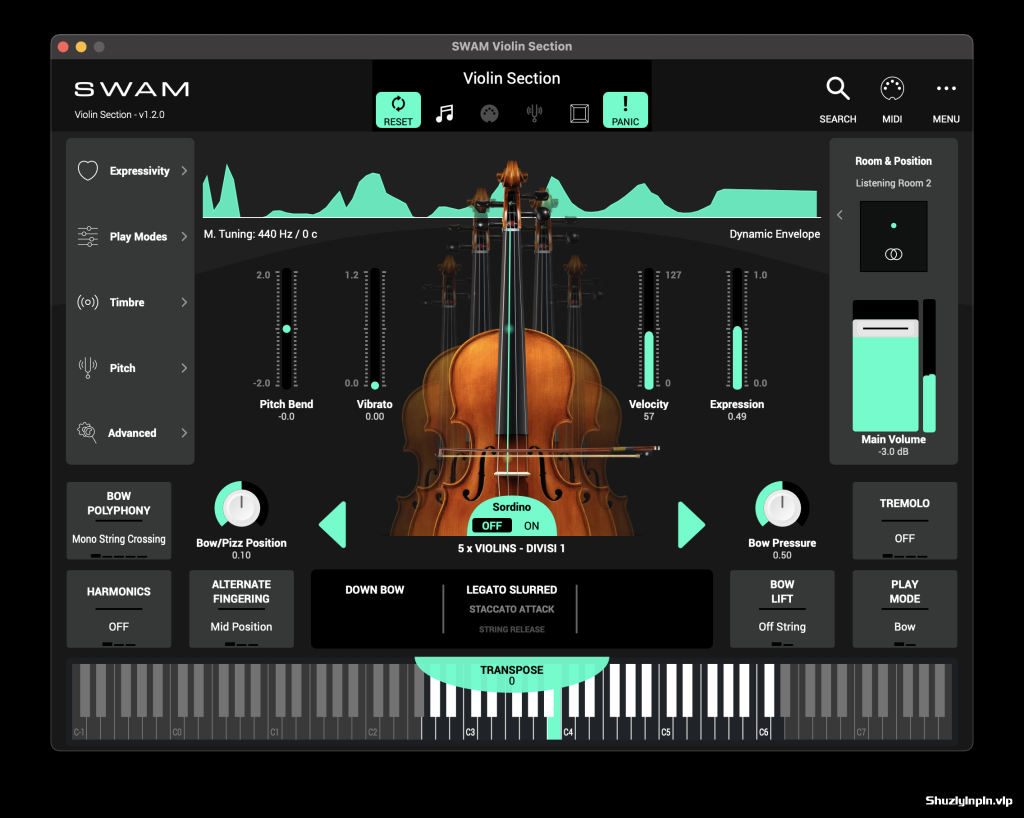Click the dynamic envelope waveform display
1024x818 pixels.
pyautogui.click(x=511, y=189)
